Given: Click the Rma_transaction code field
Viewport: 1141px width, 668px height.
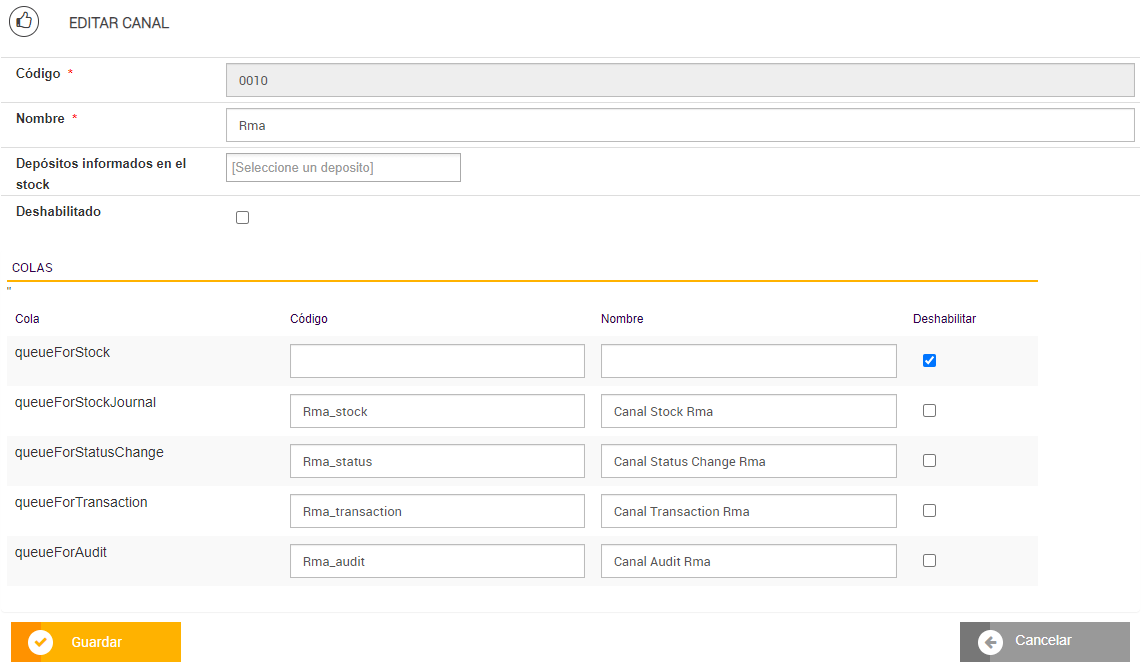Looking at the screenshot, I should click(x=437, y=511).
